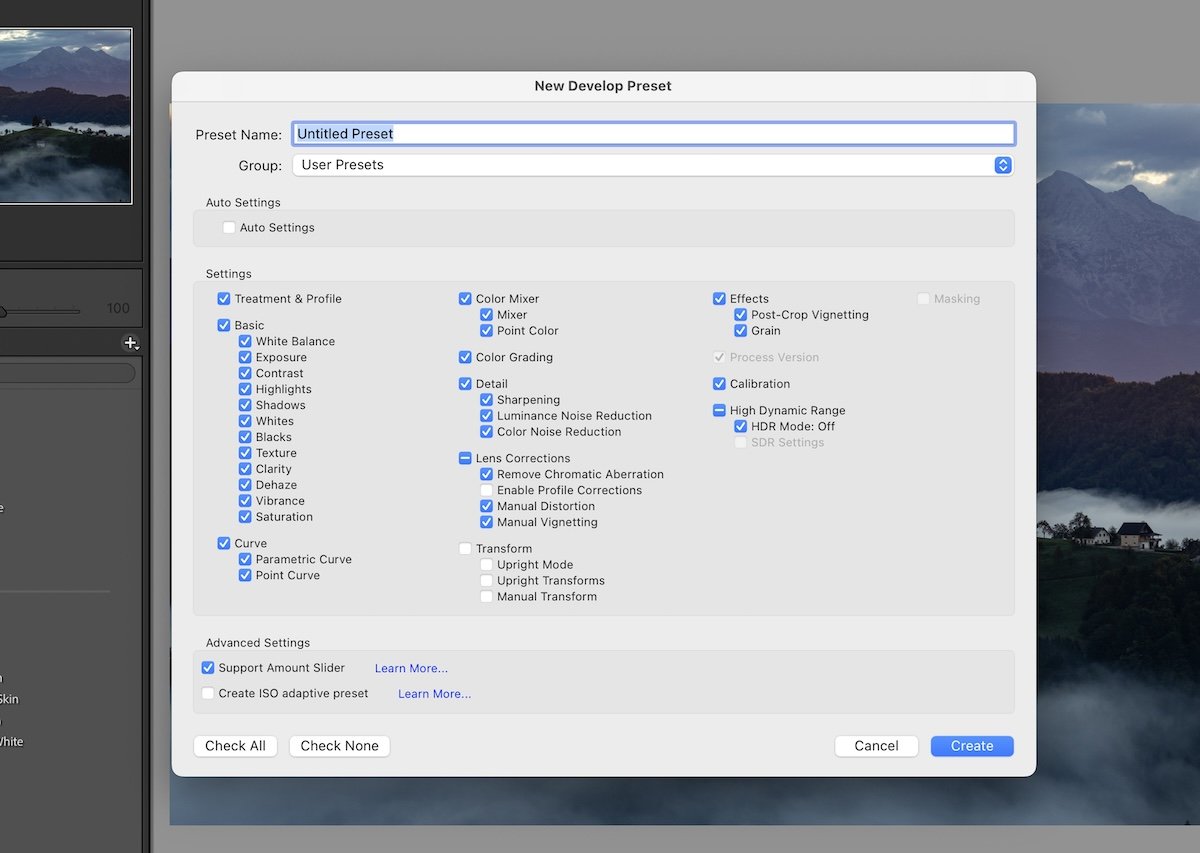Click the Check All button
The height and width of the screenshot is (853, 1200).
click(235, 745)
